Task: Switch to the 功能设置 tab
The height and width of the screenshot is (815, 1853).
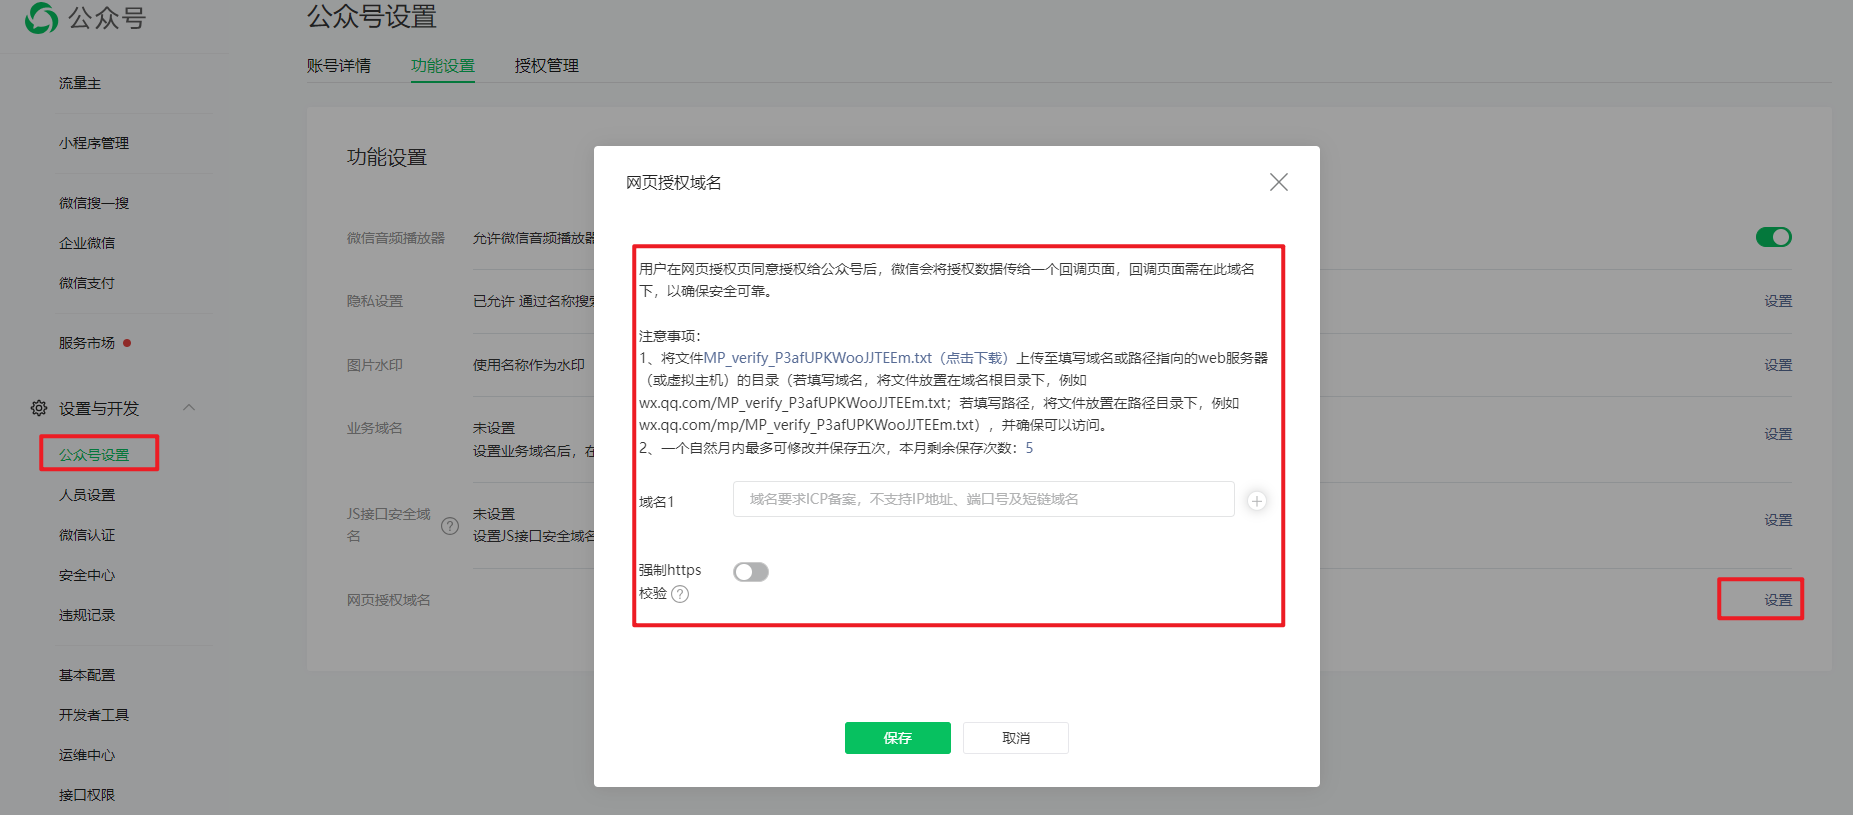Action: (x=443, y=65)
